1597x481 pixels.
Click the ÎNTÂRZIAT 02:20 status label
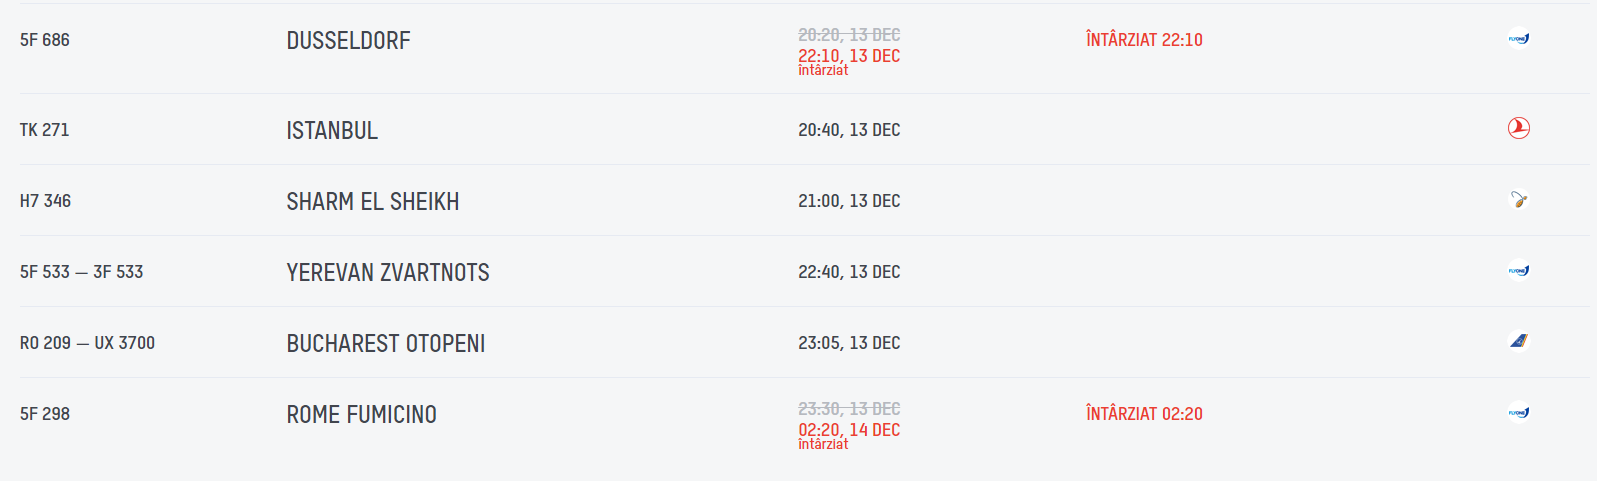coord(1144,414)
